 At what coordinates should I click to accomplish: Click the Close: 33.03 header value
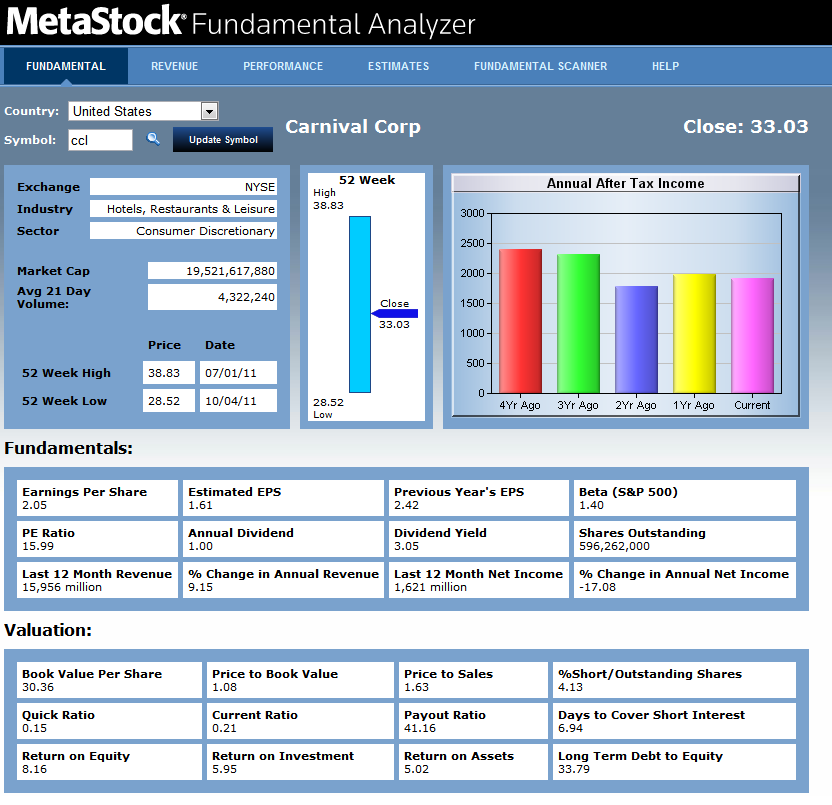click(x=746, y=127)
